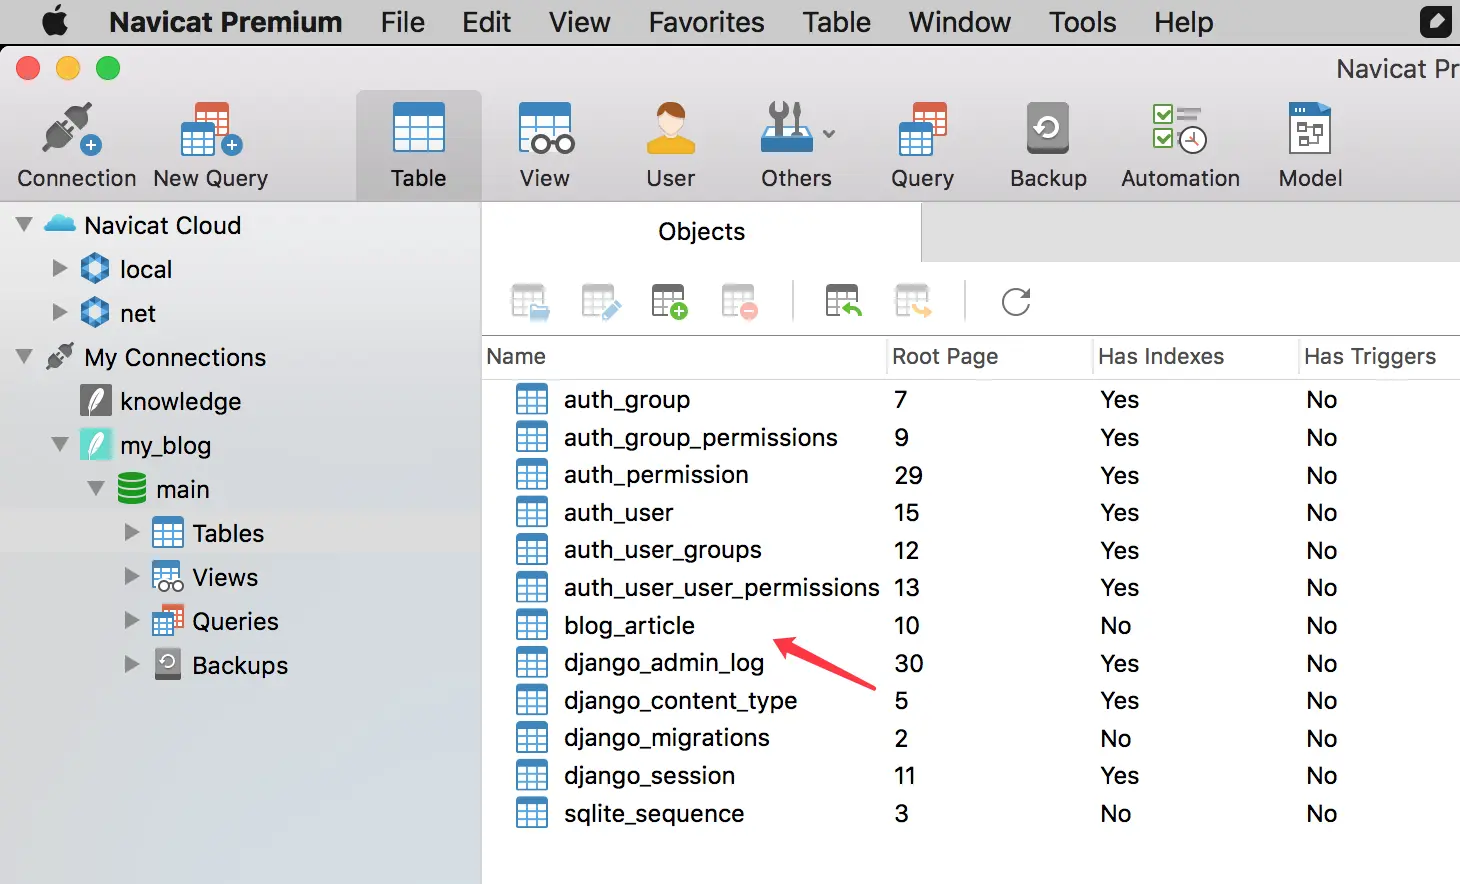Open the Window menu

tap(960, 22)
